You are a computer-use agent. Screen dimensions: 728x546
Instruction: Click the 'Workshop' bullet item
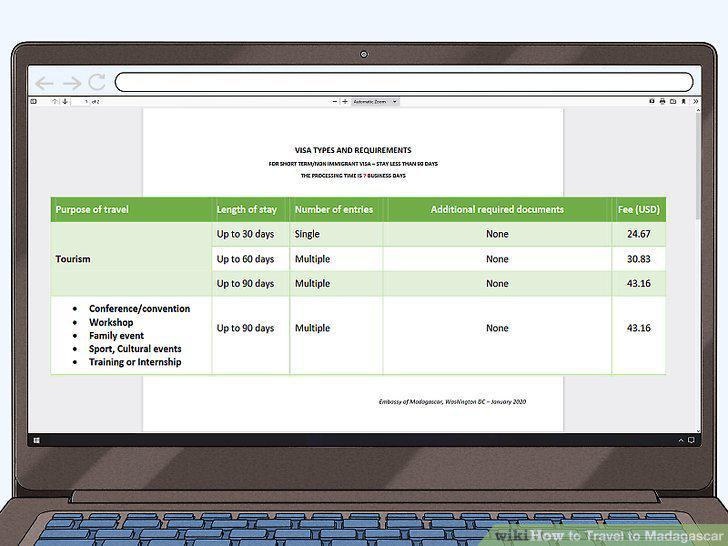click(x=111, y=322)
